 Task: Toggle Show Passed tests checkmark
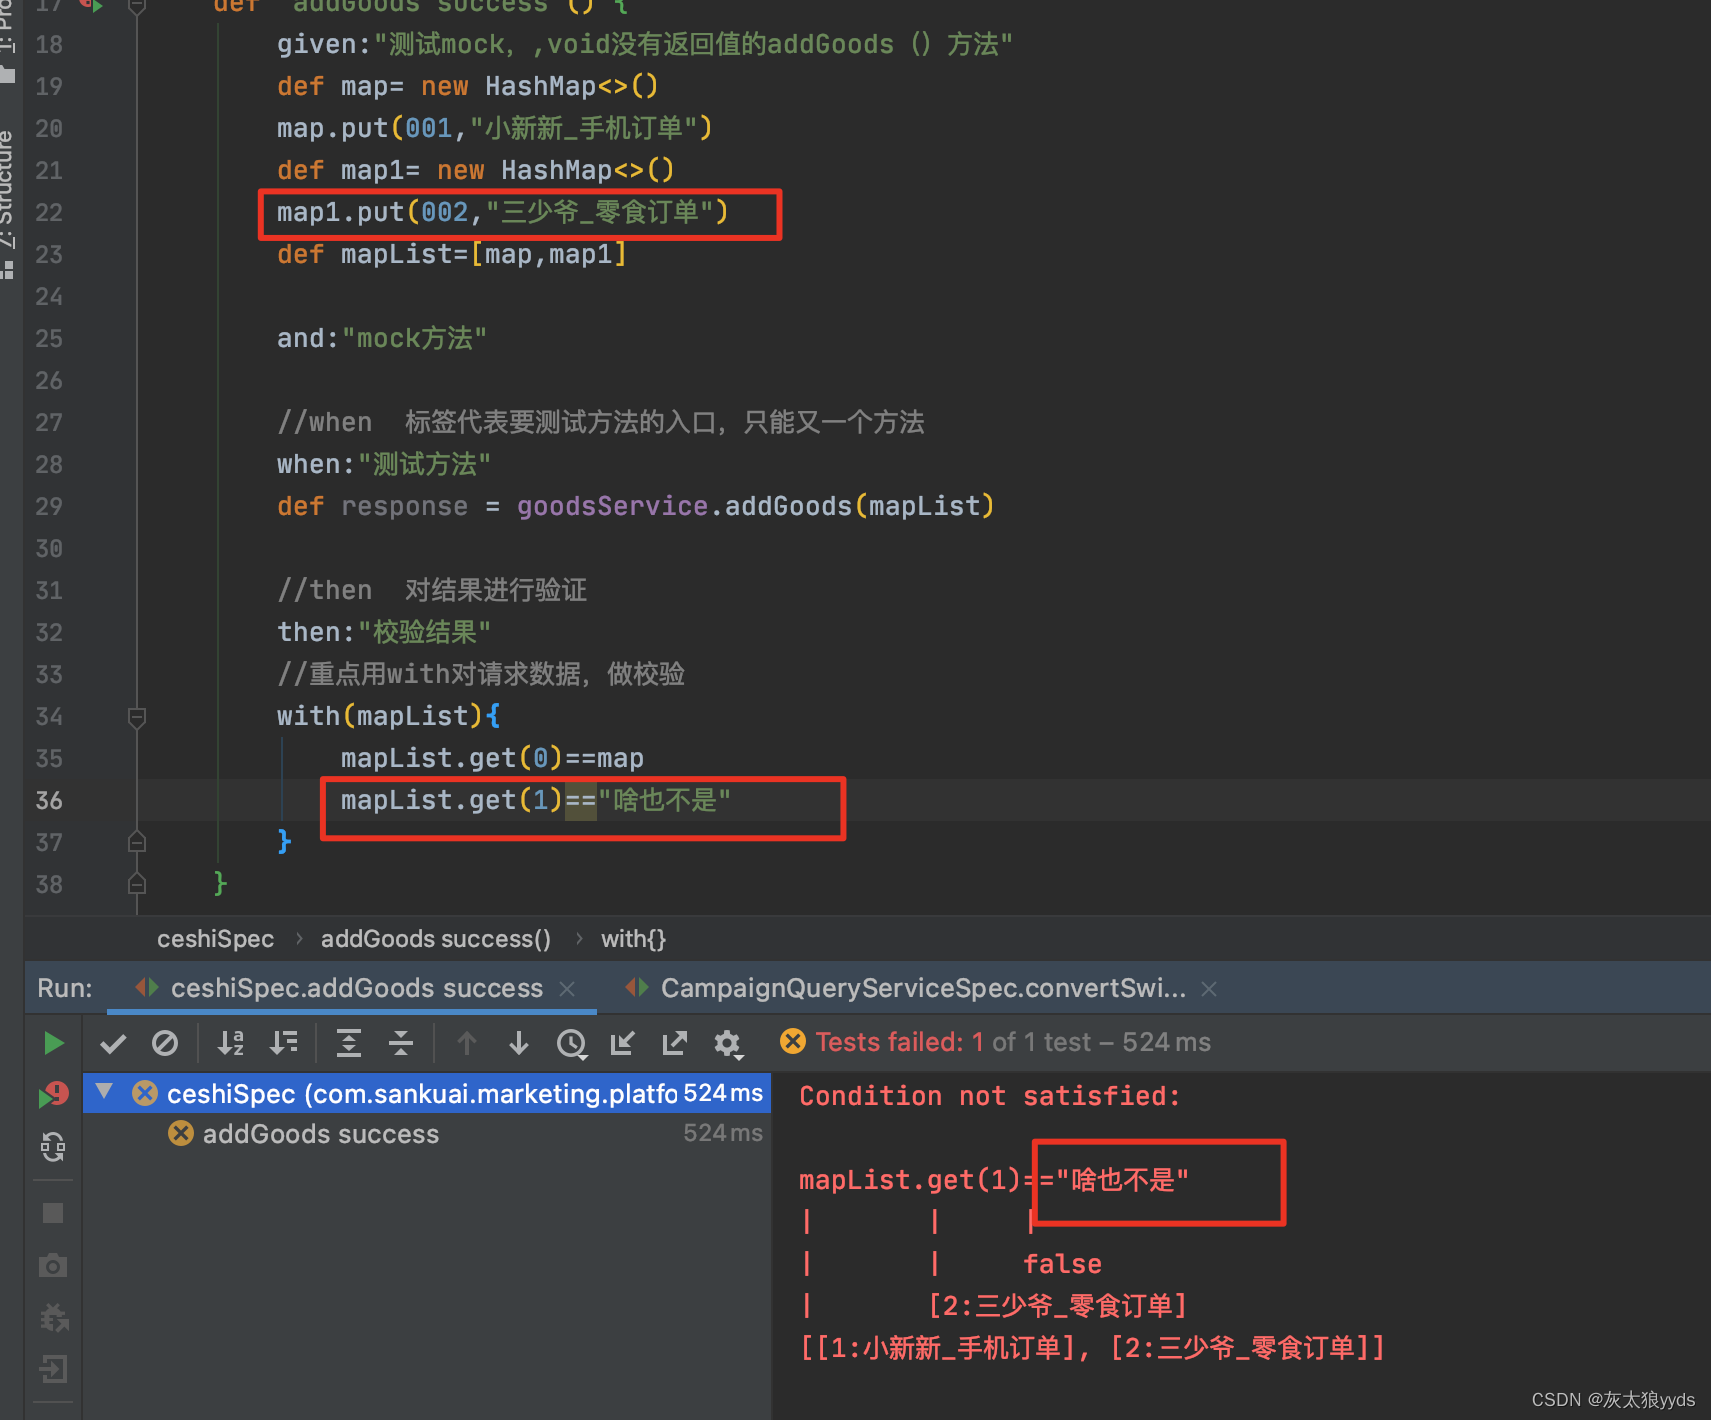tap(113, 1043)
